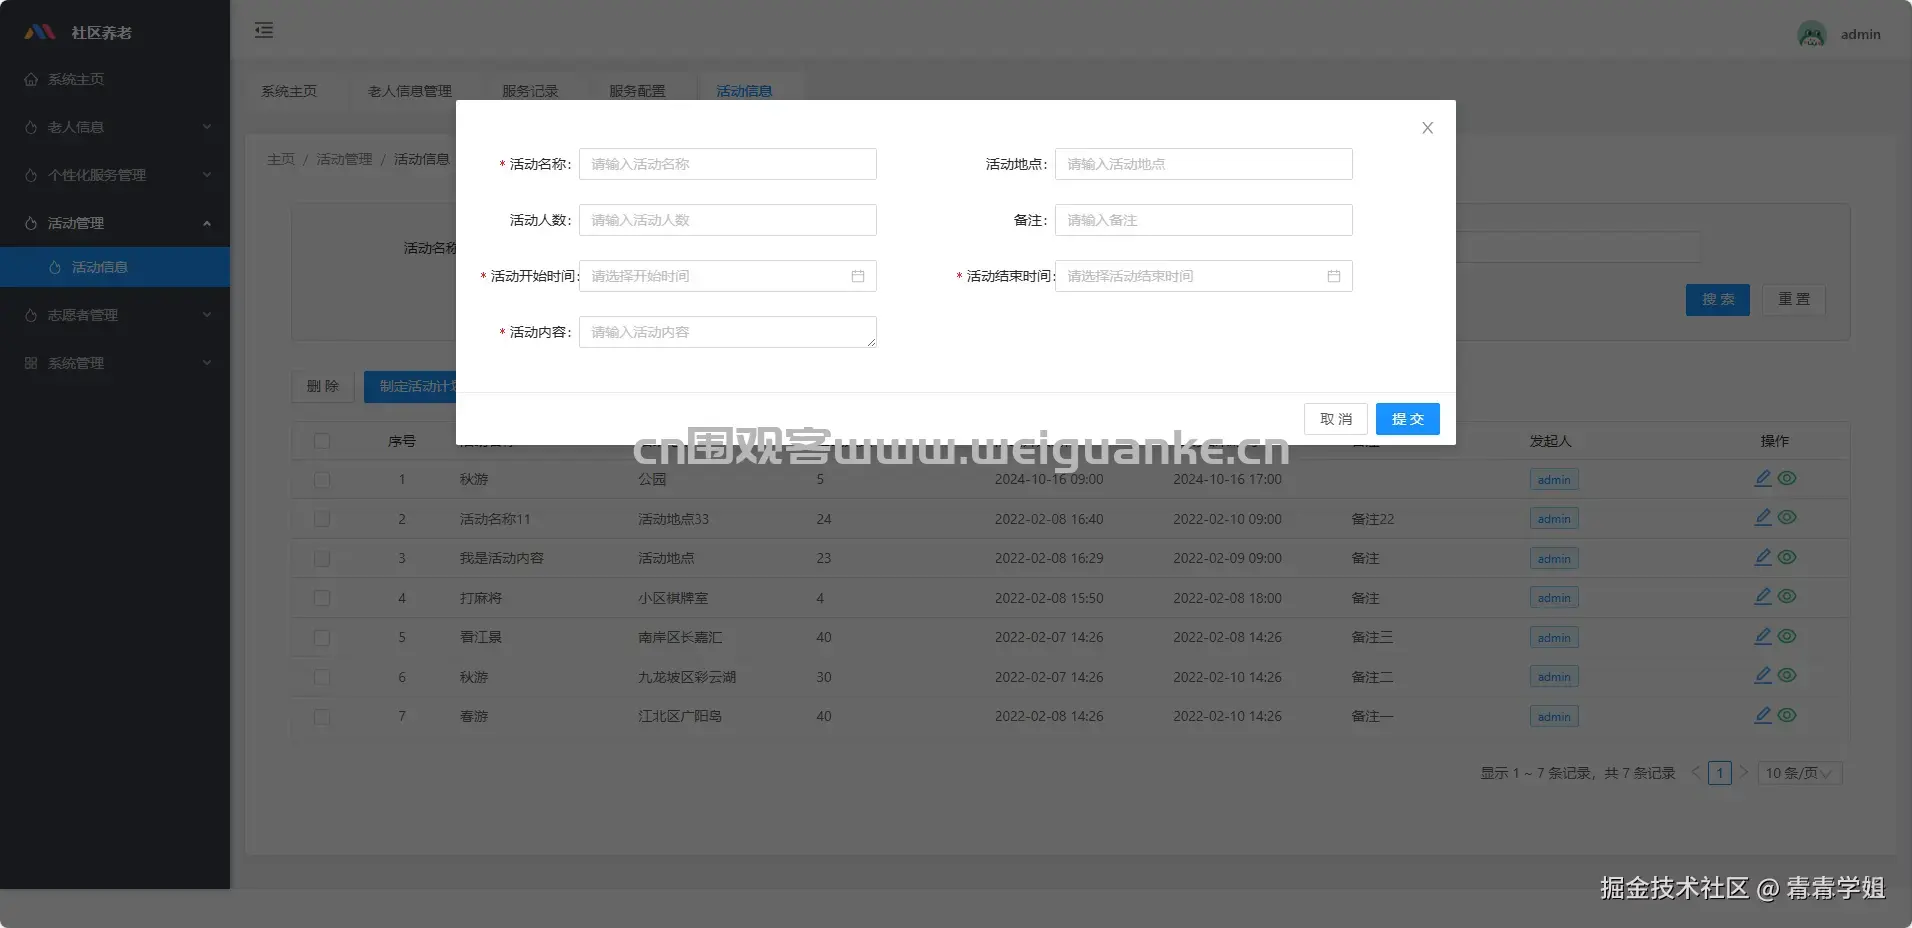Edit the 我是活动内容 row via pencil icon
1912x928 pixels.
[1763, 558]
